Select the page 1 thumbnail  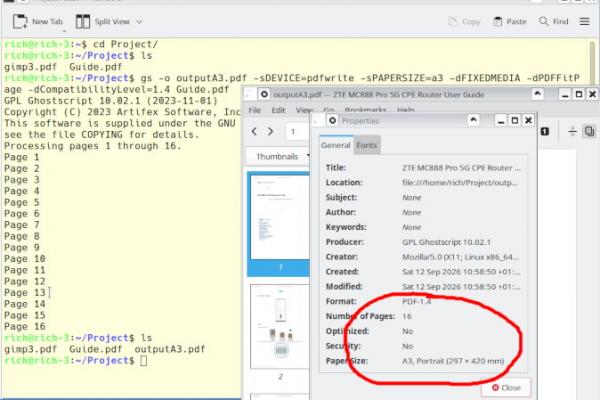click(280, 217)
